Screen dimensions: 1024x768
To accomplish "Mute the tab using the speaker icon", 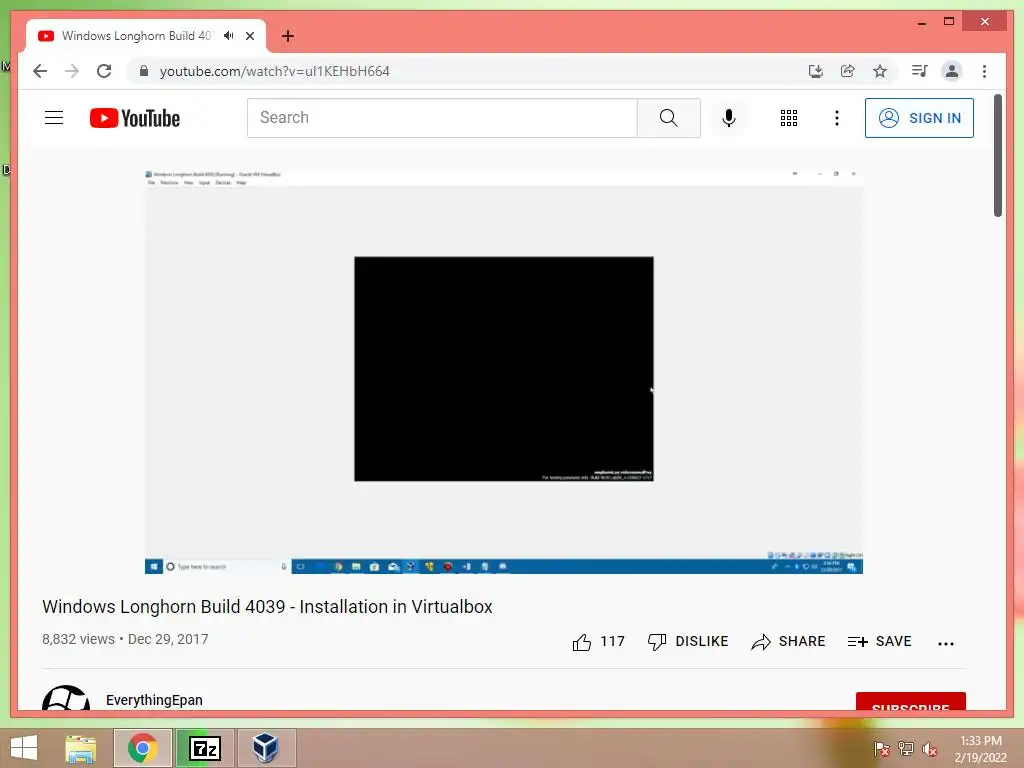I will point(228,36).
